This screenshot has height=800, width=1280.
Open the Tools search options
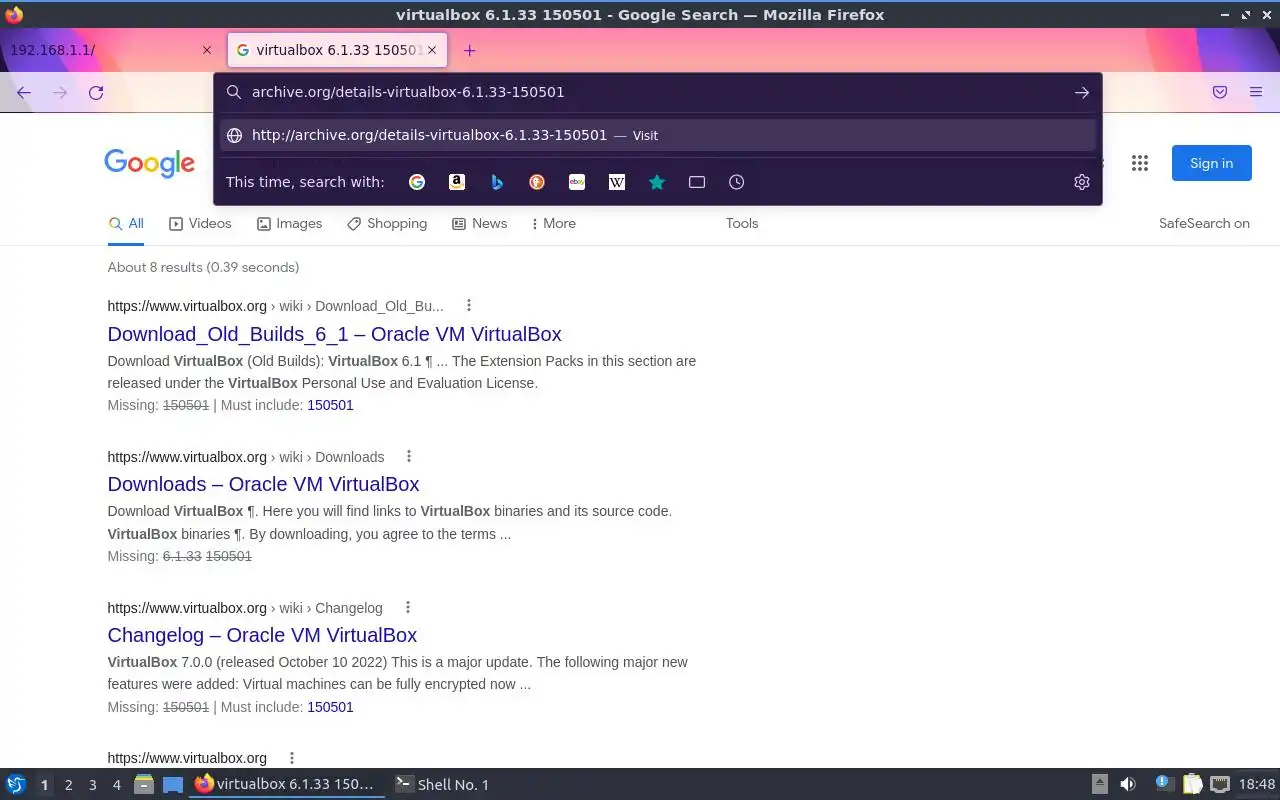click(742, 224)
